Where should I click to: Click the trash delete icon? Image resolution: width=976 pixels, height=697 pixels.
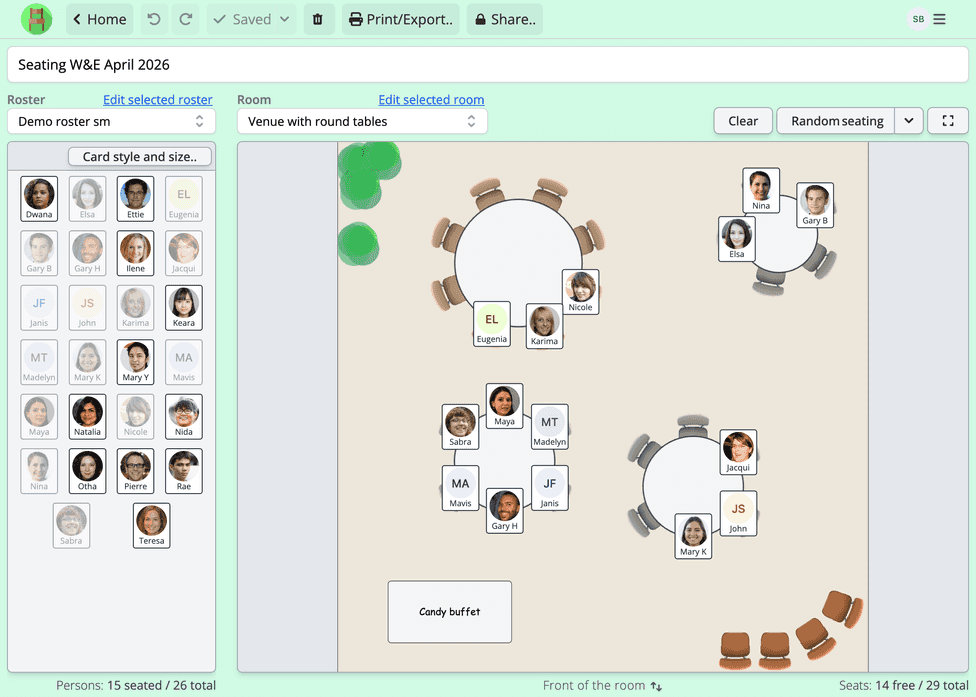318,19
